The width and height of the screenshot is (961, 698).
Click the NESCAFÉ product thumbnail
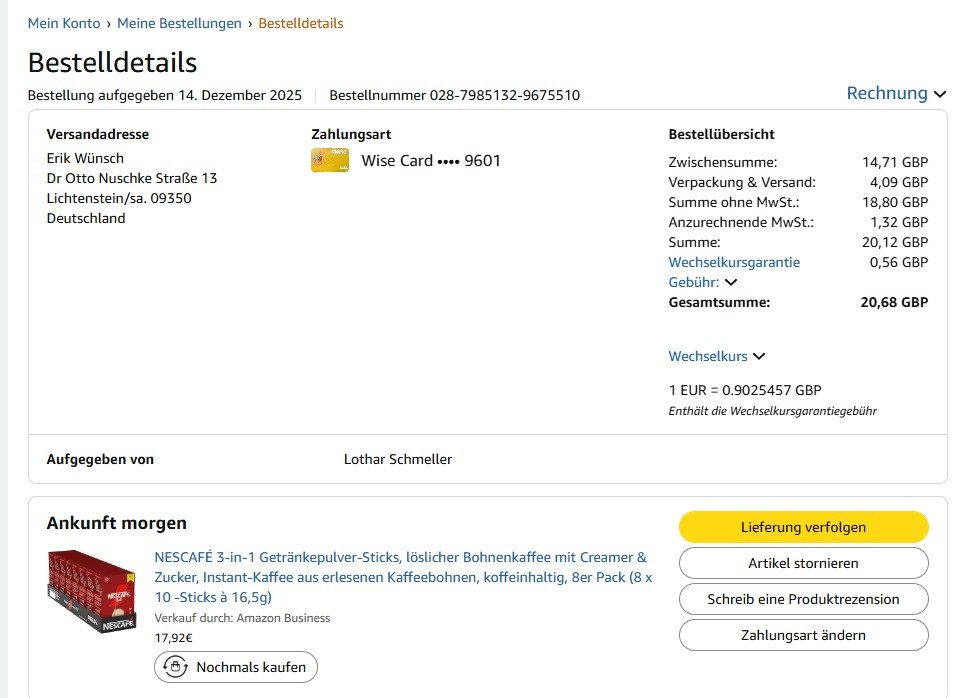[92, 591]
